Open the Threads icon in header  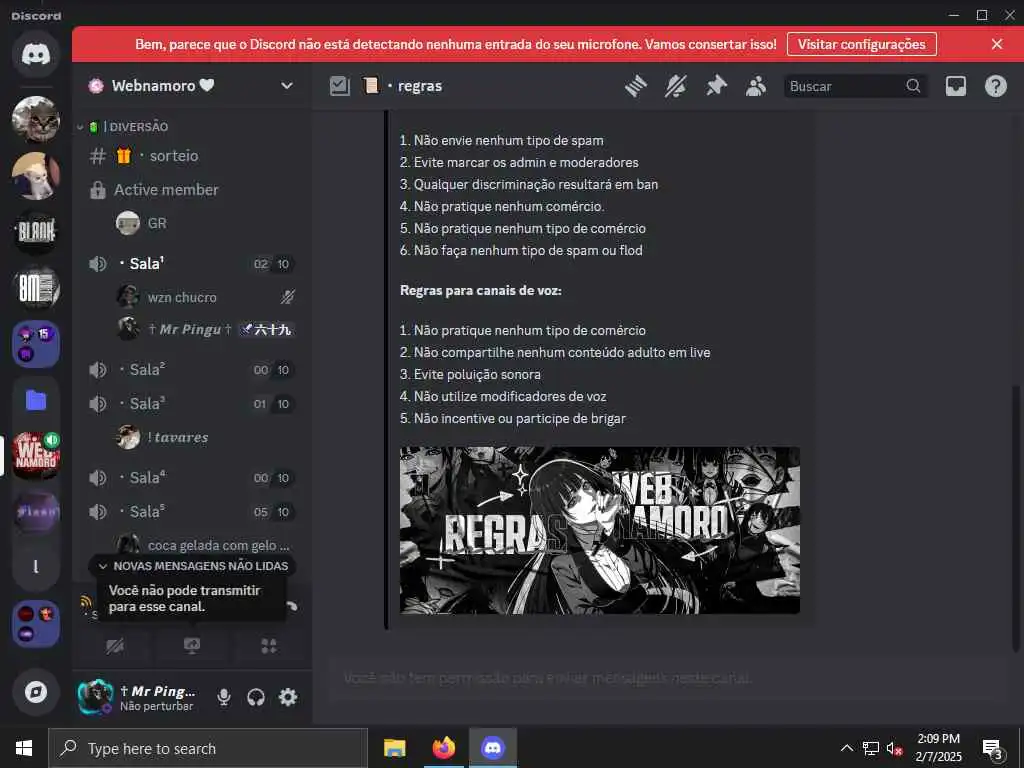(635, 86)
